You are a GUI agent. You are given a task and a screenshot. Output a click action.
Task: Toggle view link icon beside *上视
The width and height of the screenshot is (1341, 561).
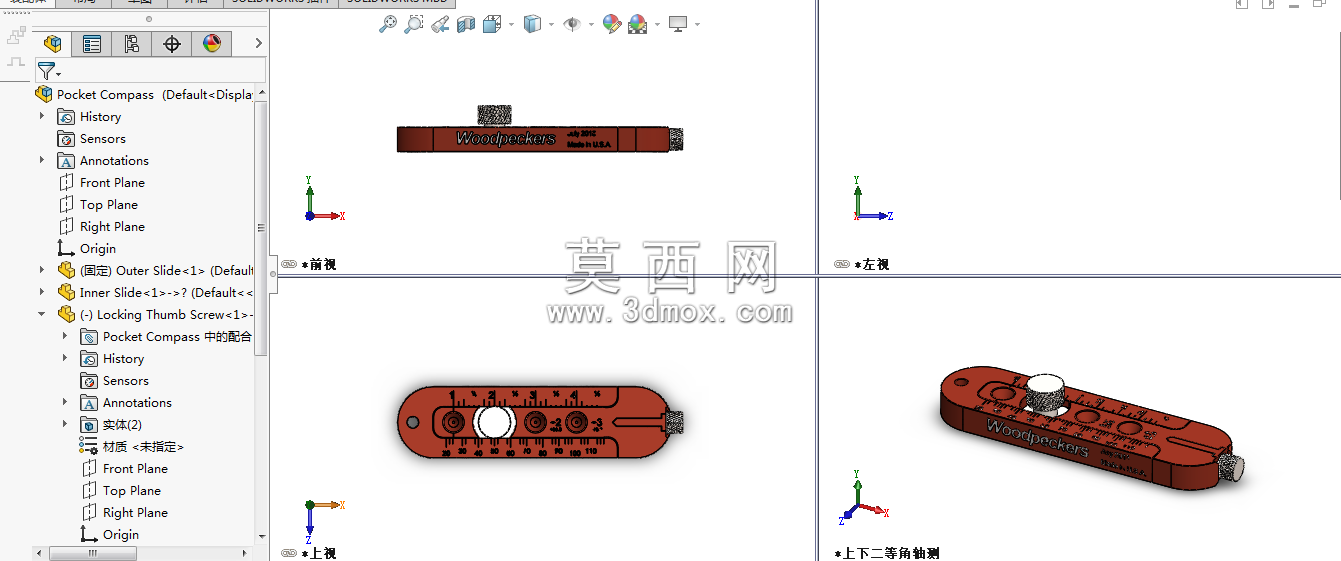pyautogui.click(x=289, y=552)
